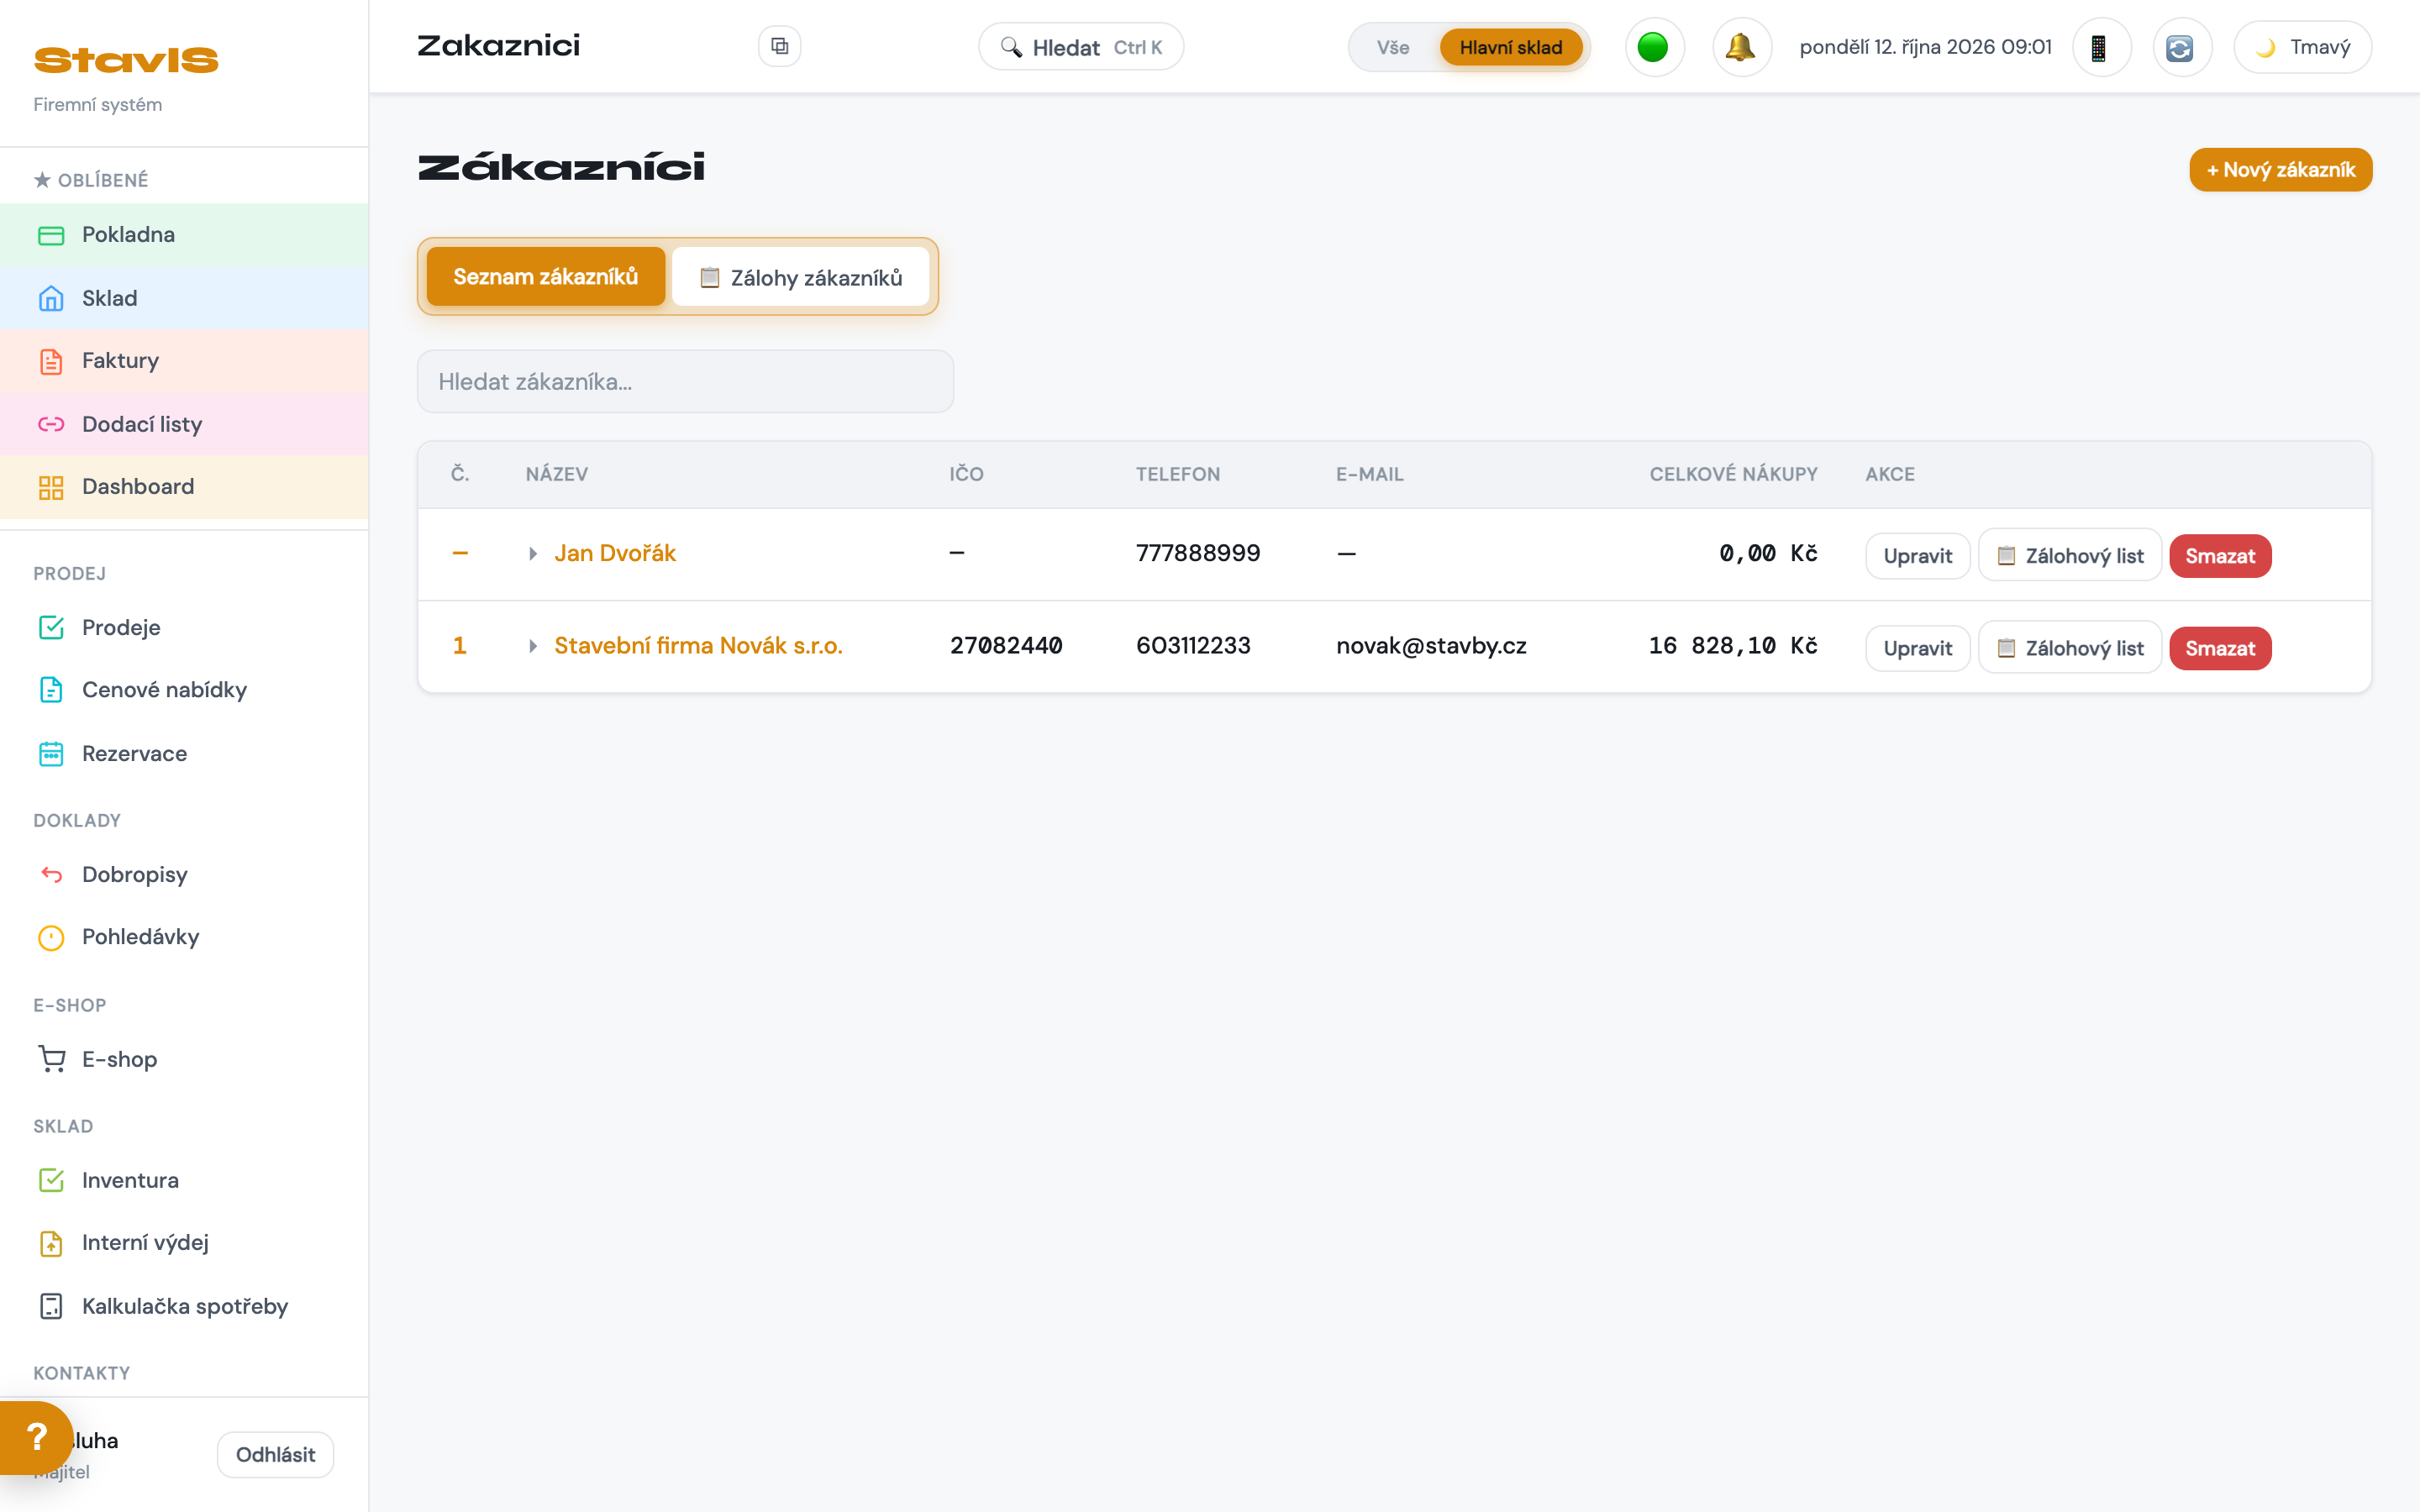Open Pokladna from favorites sidebar

[x=184, y=235]
